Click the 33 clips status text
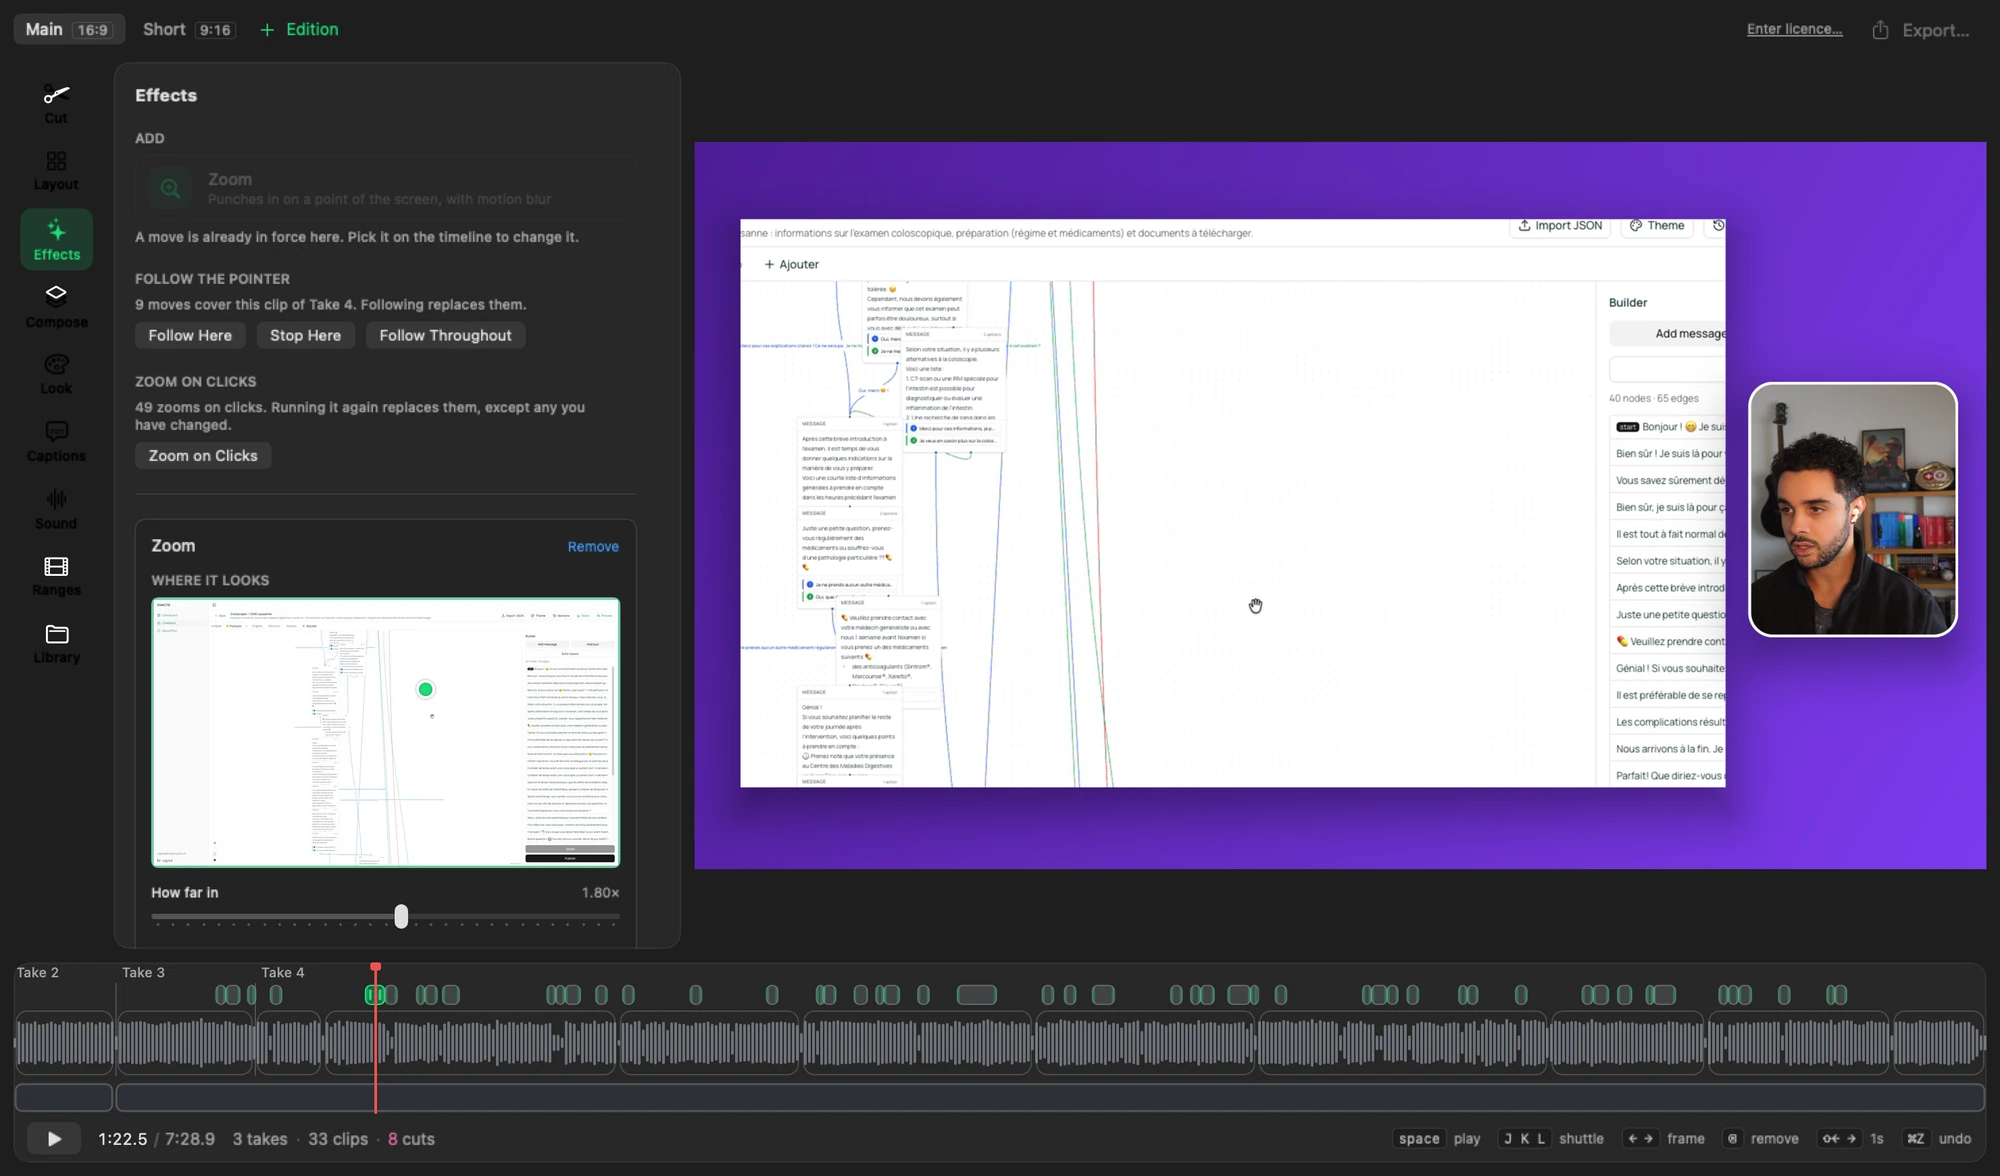This screenshot has width=2000, height=1176. tap(338, 1139)
